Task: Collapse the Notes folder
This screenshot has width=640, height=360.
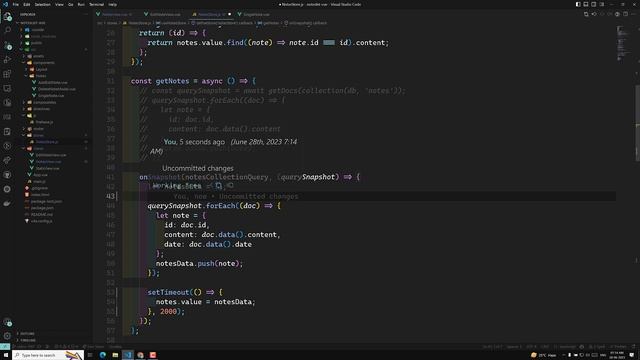Action: pyautogui.click(x=40, y=76)
